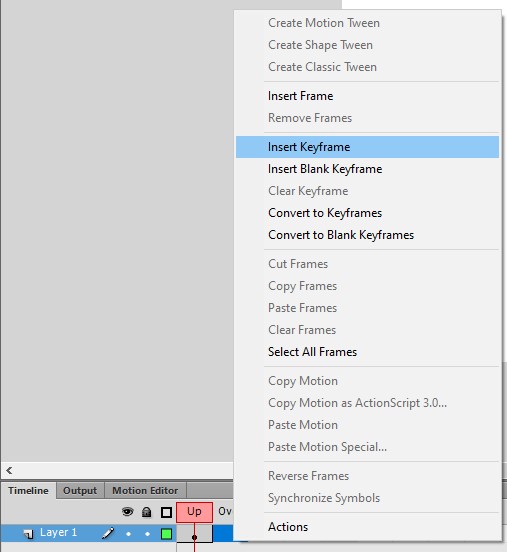Viewport: 507px width, 552px height.
Task: Click the Up frame header
Action: (194, 512)
